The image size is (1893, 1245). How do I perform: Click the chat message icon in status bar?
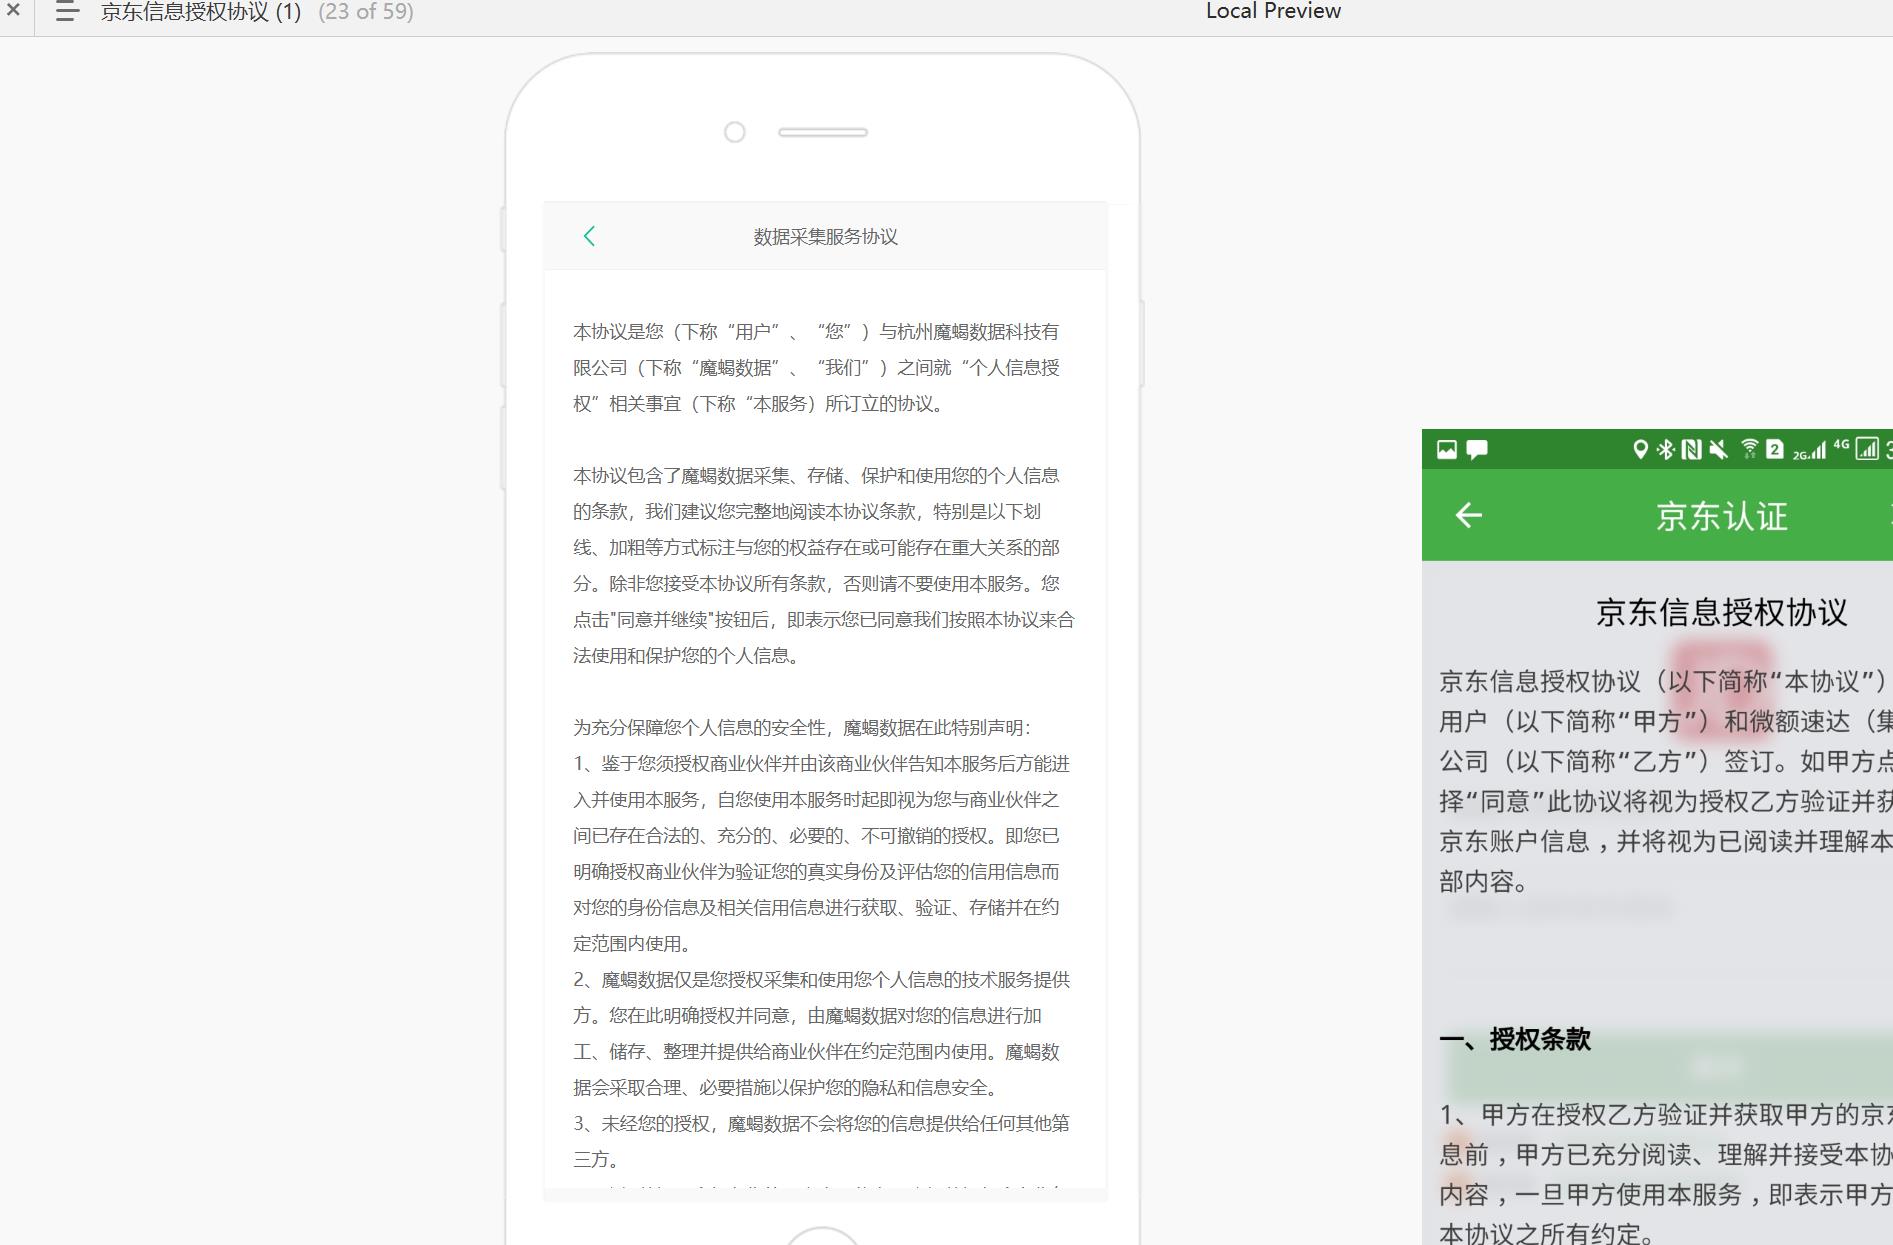click(1477, 449)
